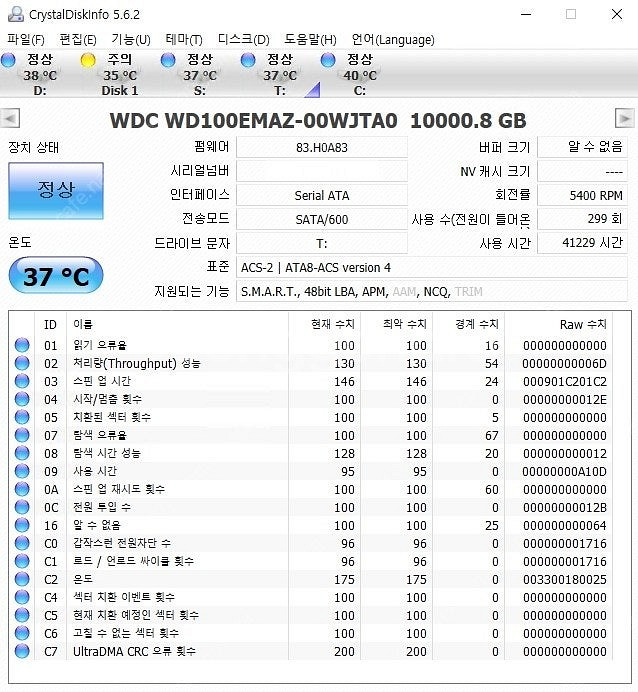The height and width of the screenshot is (692, 638).
Task: Select the T: disk status icon
Action: [248, 60]
